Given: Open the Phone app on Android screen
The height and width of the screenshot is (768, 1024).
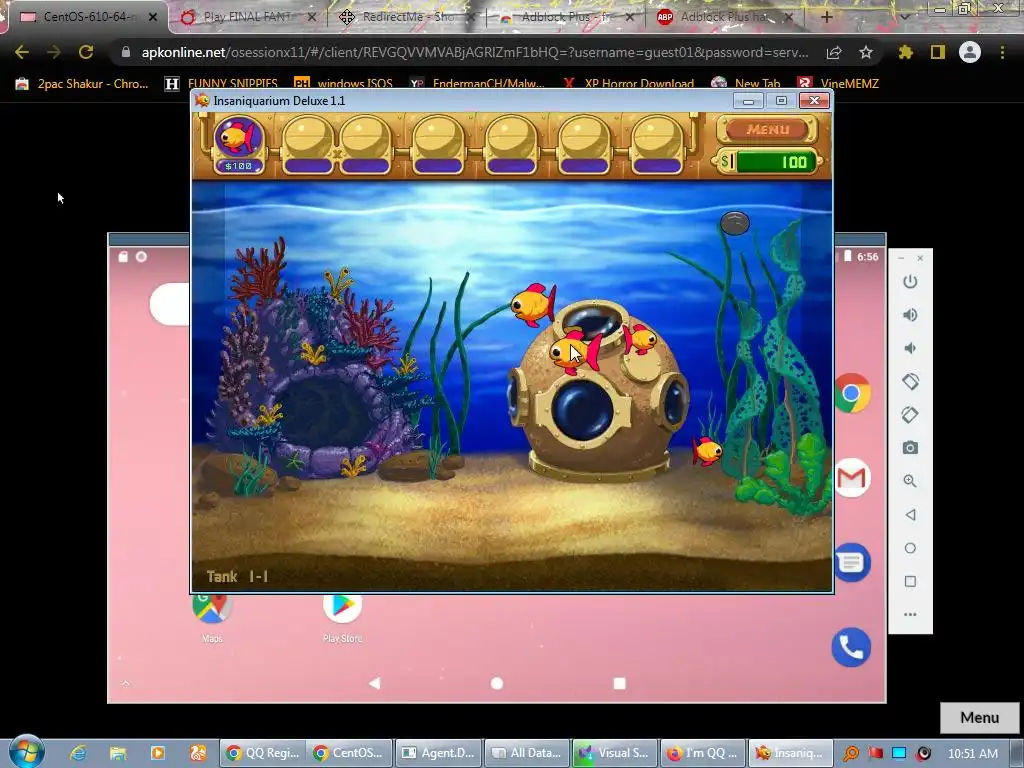Looking at the screenshot, I should pyautogui.click(x=852, y=647).
